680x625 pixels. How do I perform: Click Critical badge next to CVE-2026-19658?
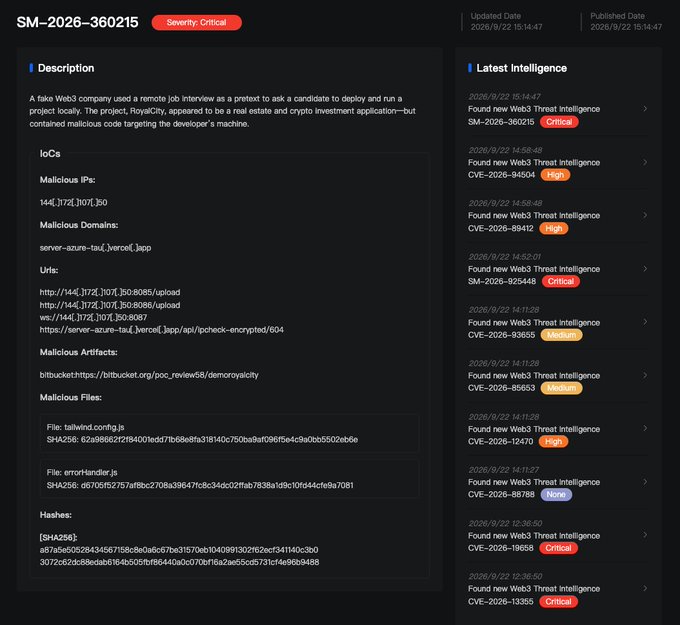tap(558, 548)
